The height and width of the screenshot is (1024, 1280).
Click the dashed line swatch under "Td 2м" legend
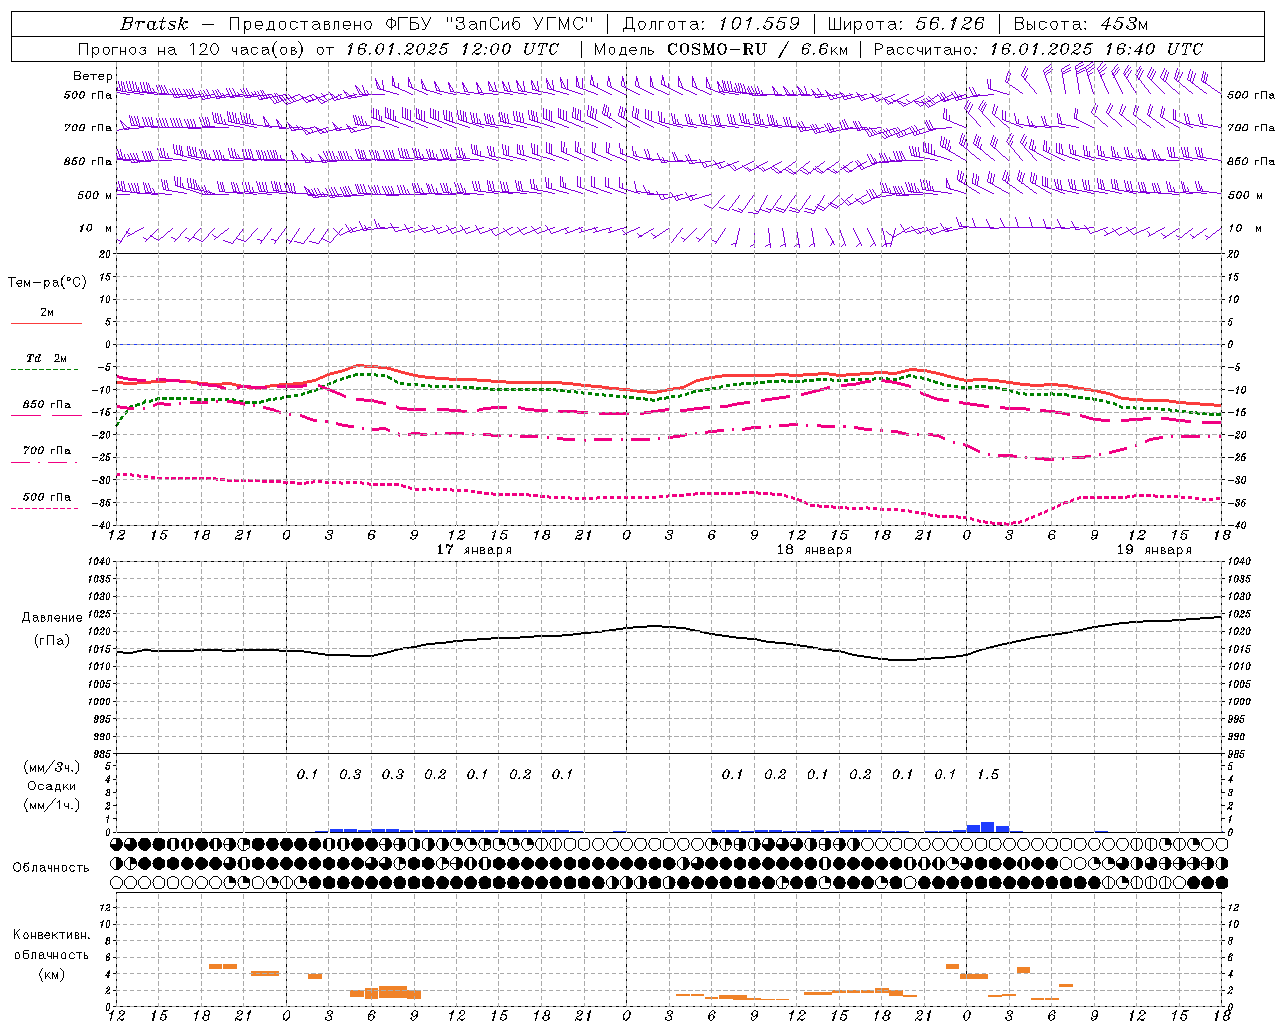44,370
